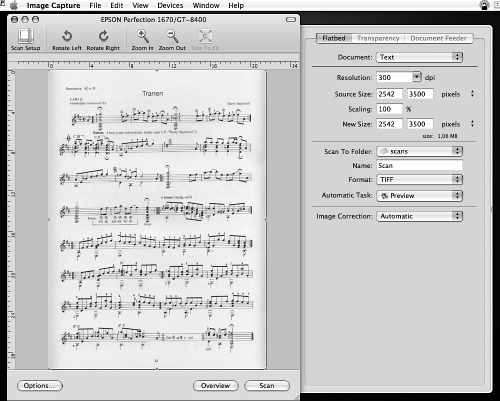Open the Format TIFF dropdown
This screenshot has width=500, height=401.
pos(419,179)
